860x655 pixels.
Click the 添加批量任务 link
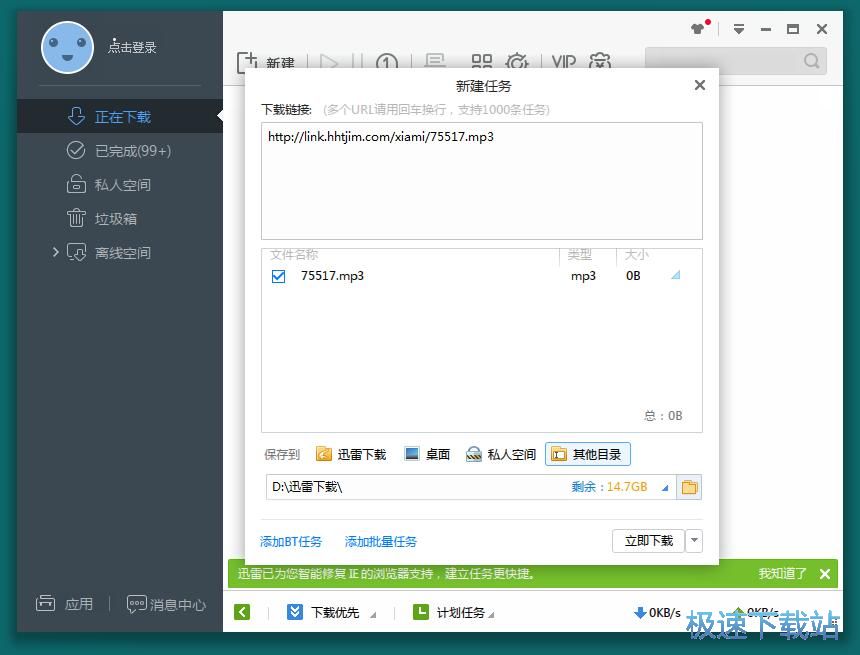click(381, 542)
